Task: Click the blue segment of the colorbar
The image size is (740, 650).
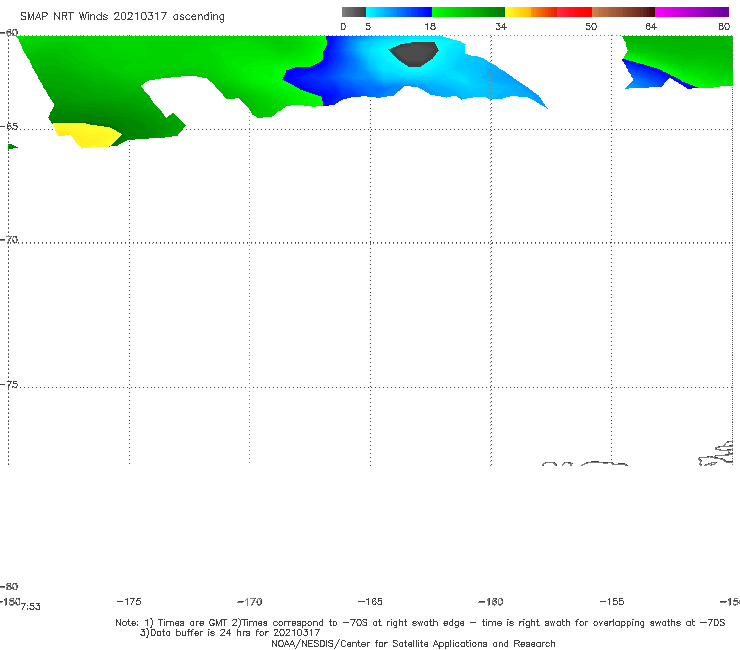Action: [x=399, y=12]
